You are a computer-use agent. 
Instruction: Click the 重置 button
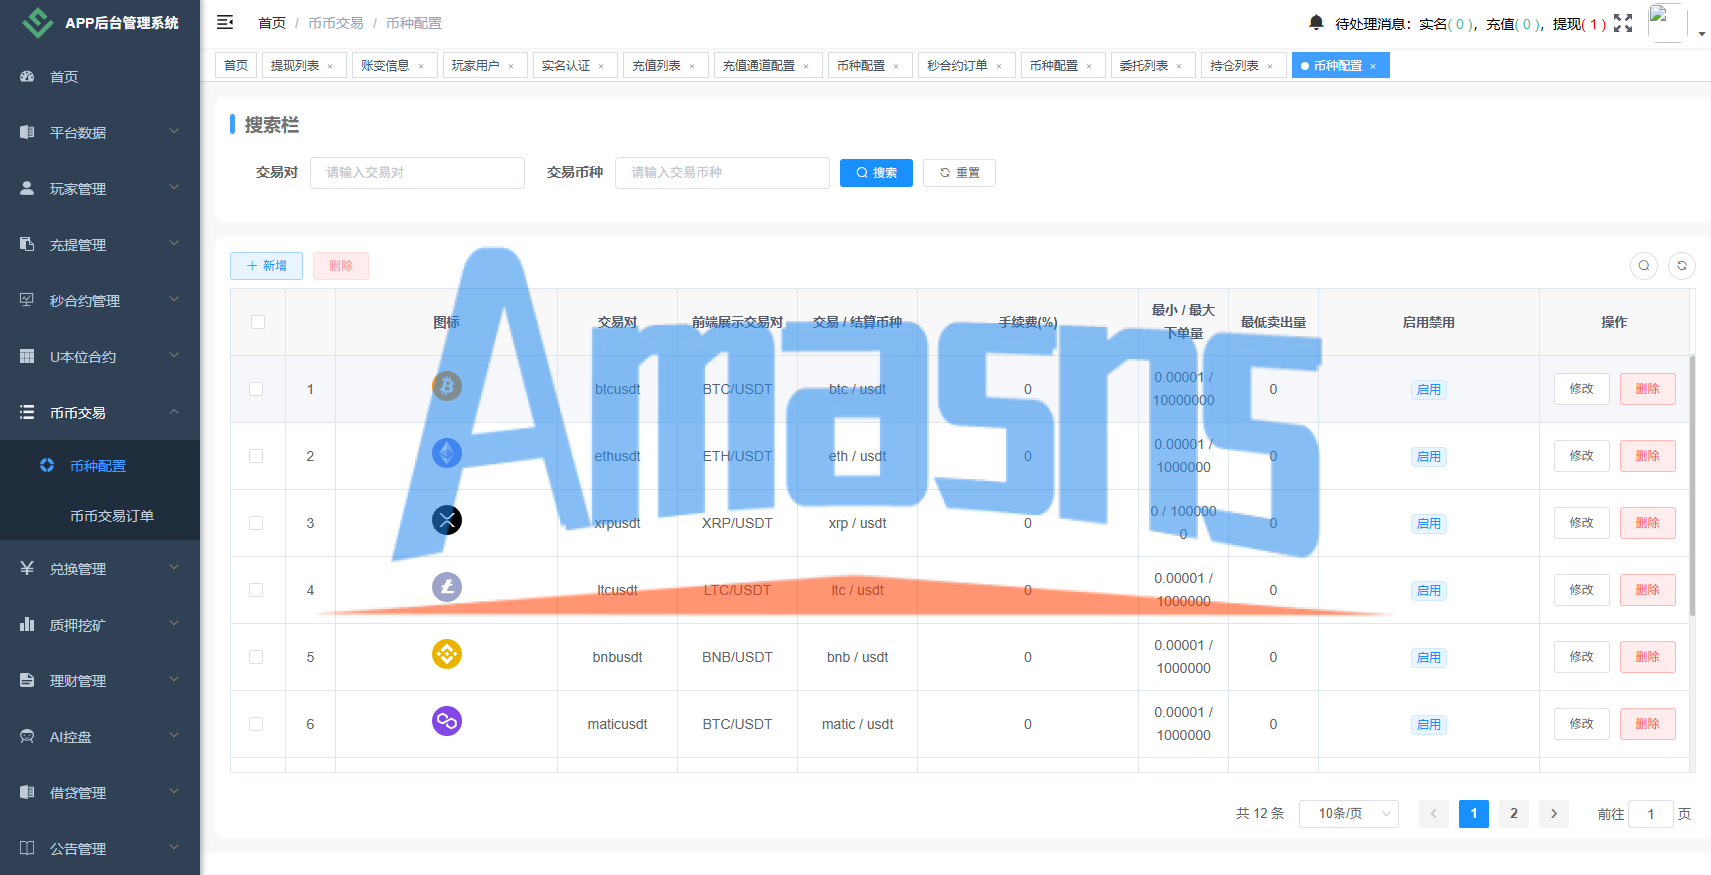click(959, 173)
